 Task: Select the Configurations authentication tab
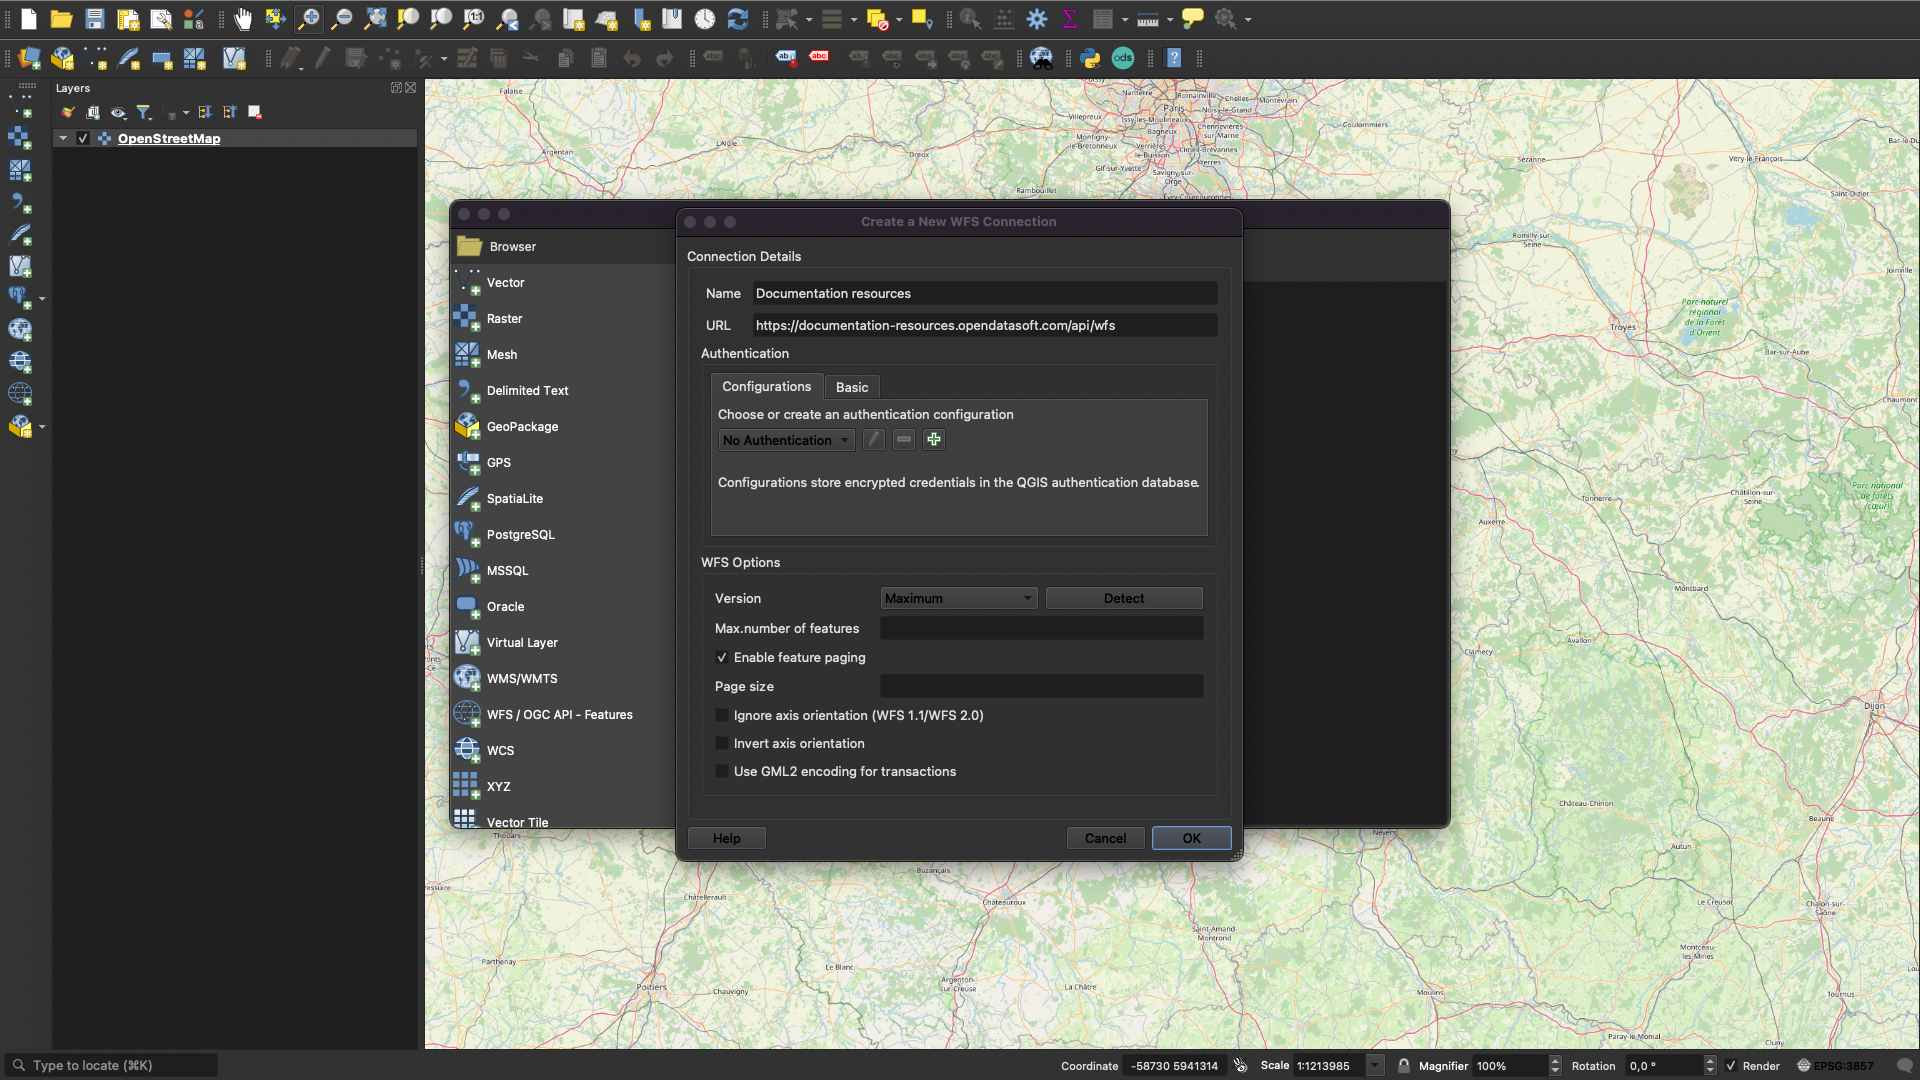766,387
